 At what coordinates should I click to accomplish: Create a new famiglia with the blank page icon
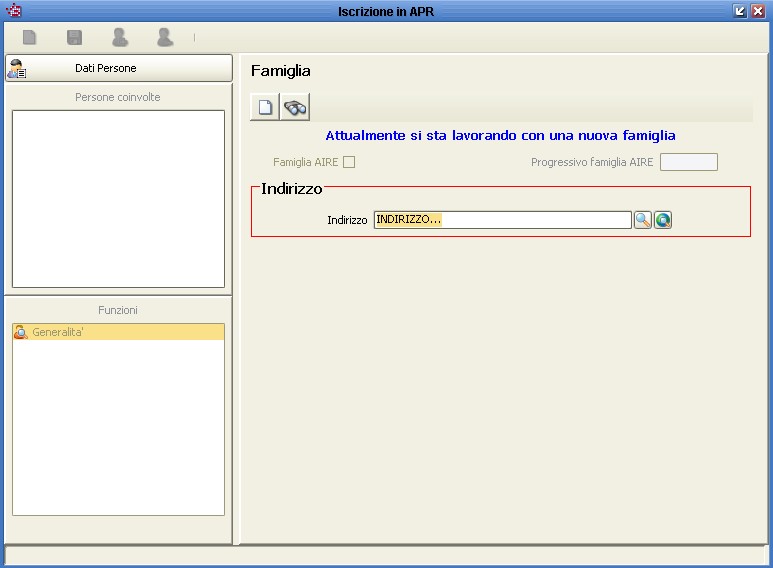(x=265, y=106)
